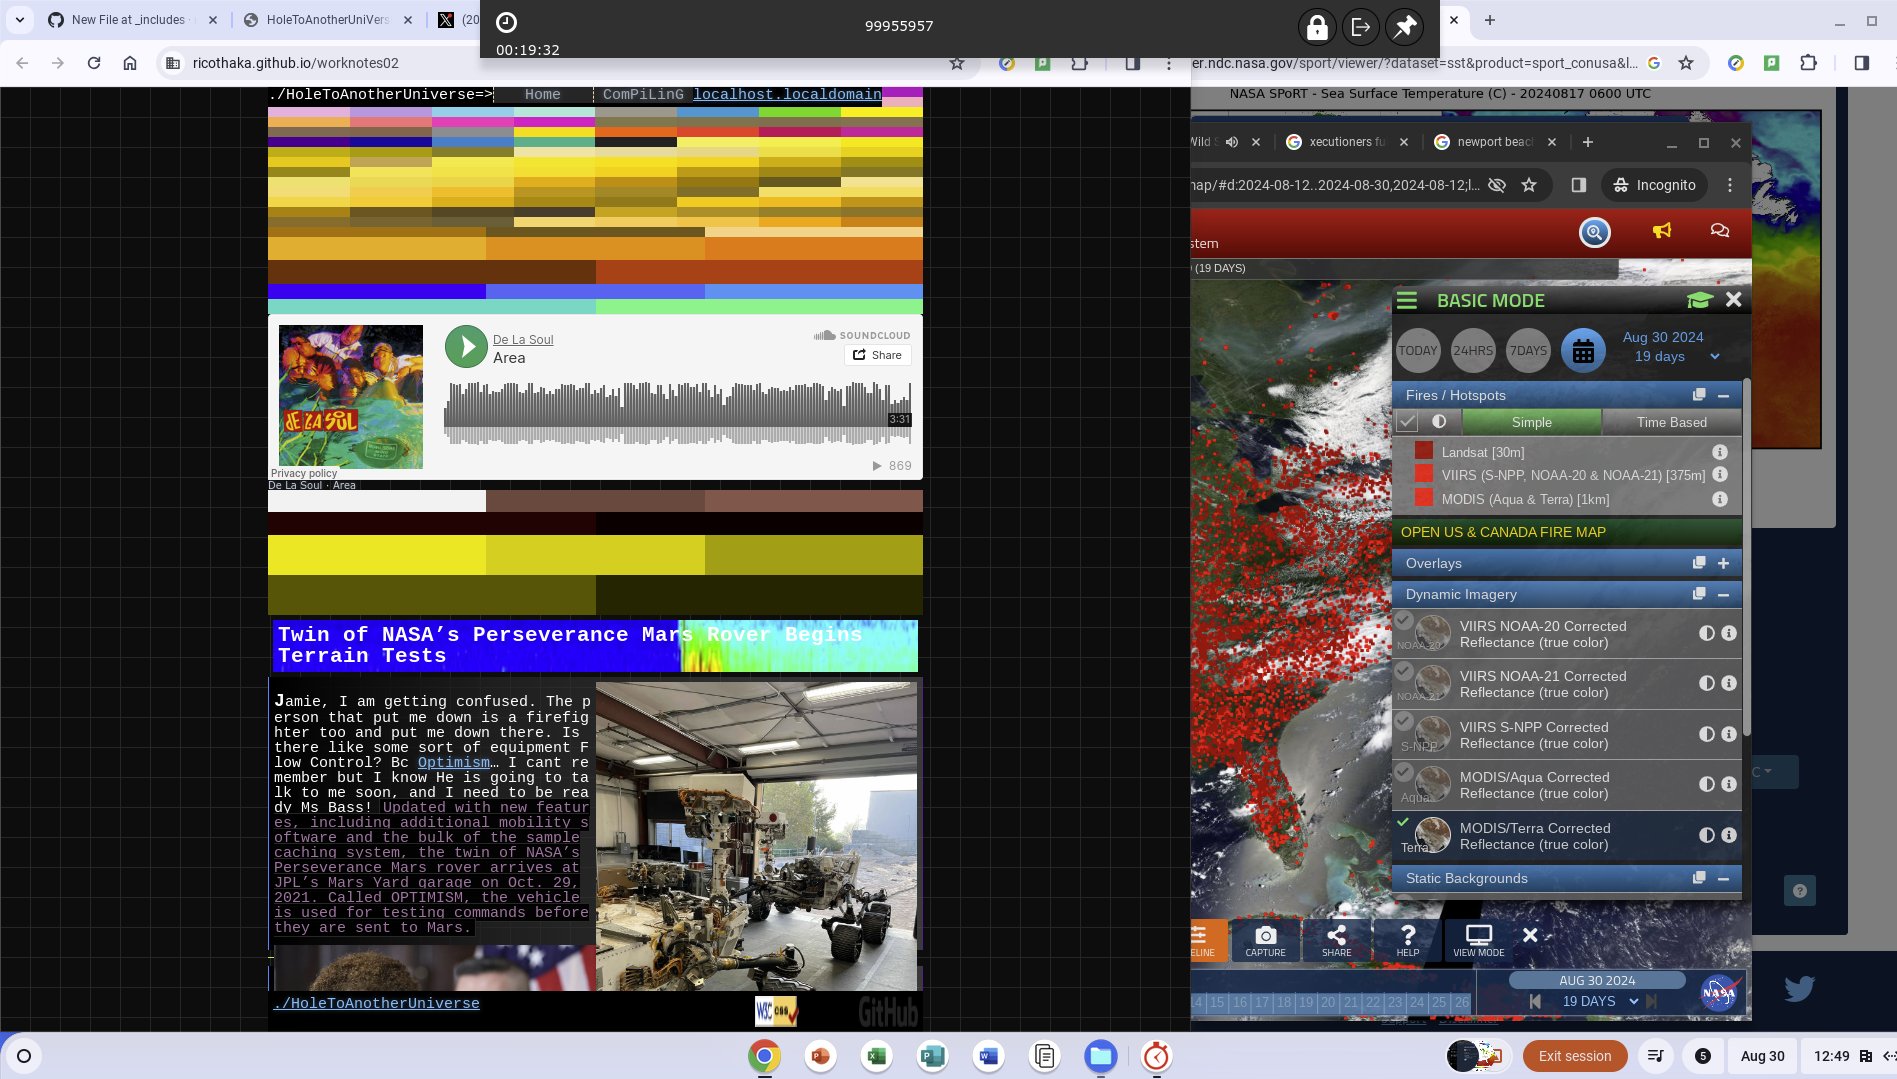Reload the ricothaka.github.io page
The height and width of the screenshot is (1079, 1897).
(x=94, y=63)
